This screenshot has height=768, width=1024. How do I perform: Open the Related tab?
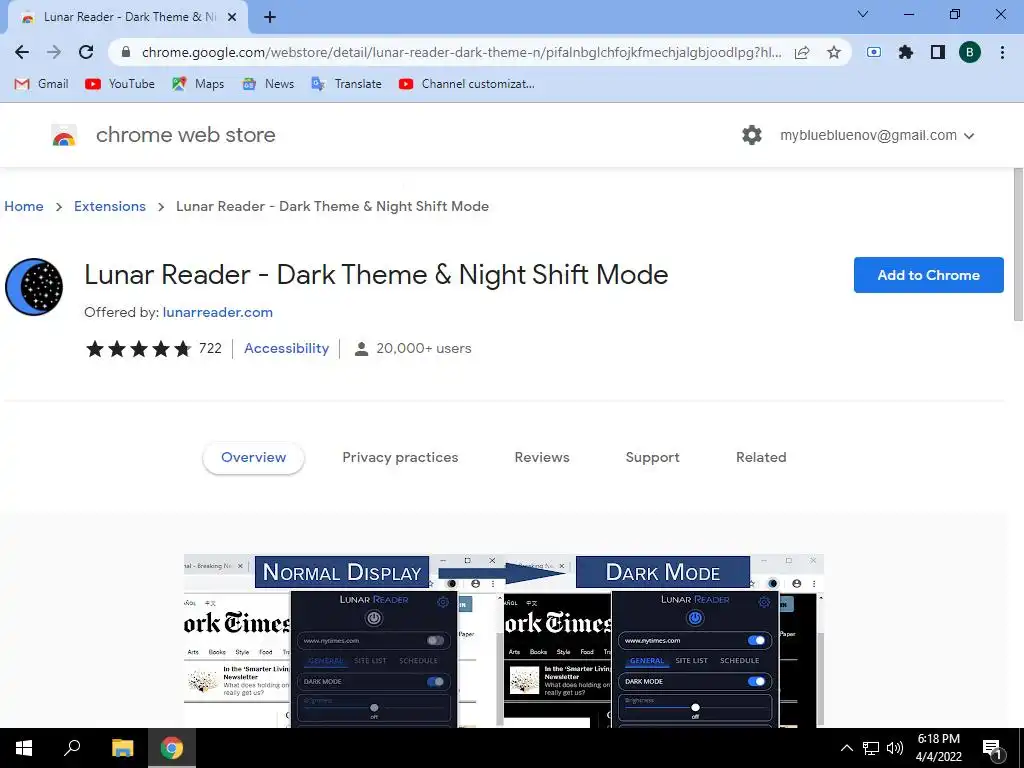point(761,457)
